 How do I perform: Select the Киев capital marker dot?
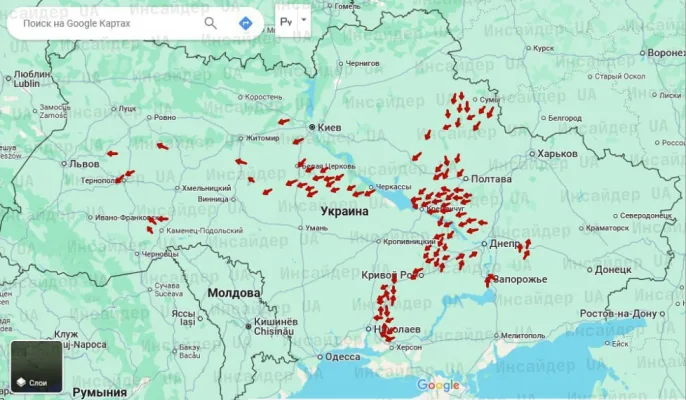click(x=312, y=128)
